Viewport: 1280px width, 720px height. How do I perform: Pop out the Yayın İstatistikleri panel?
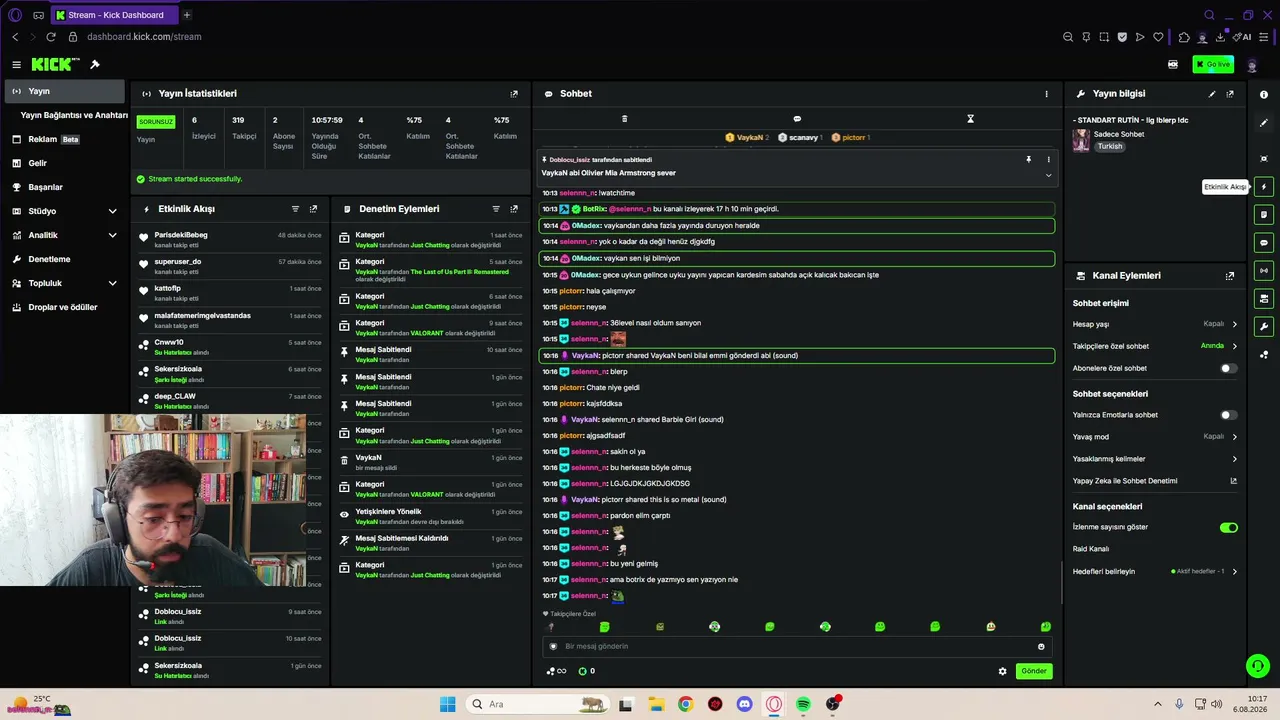tap(514, 94)
